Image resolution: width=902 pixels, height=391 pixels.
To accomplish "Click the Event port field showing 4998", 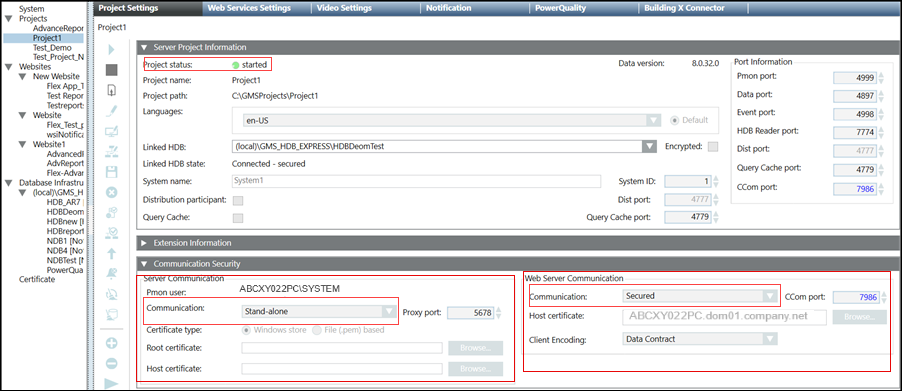I will 855,114.
